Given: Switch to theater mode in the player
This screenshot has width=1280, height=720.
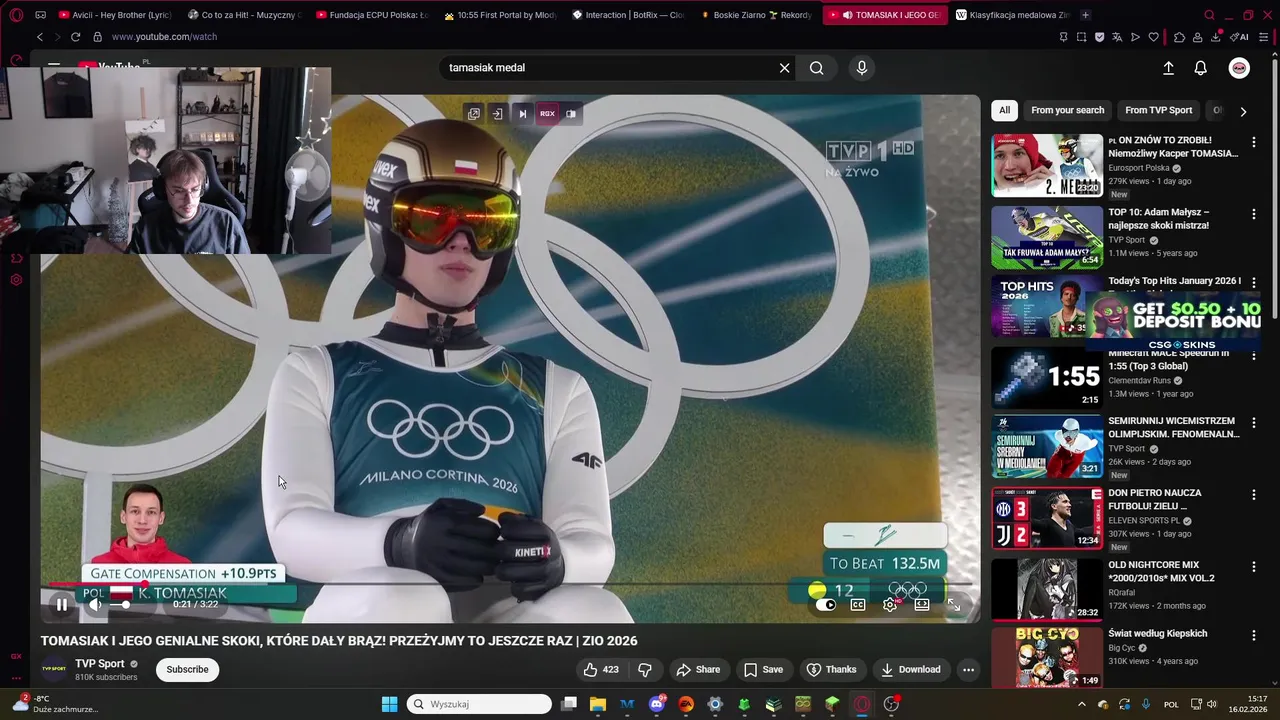Looking at the screenshot, I should (x=922, y=604).
